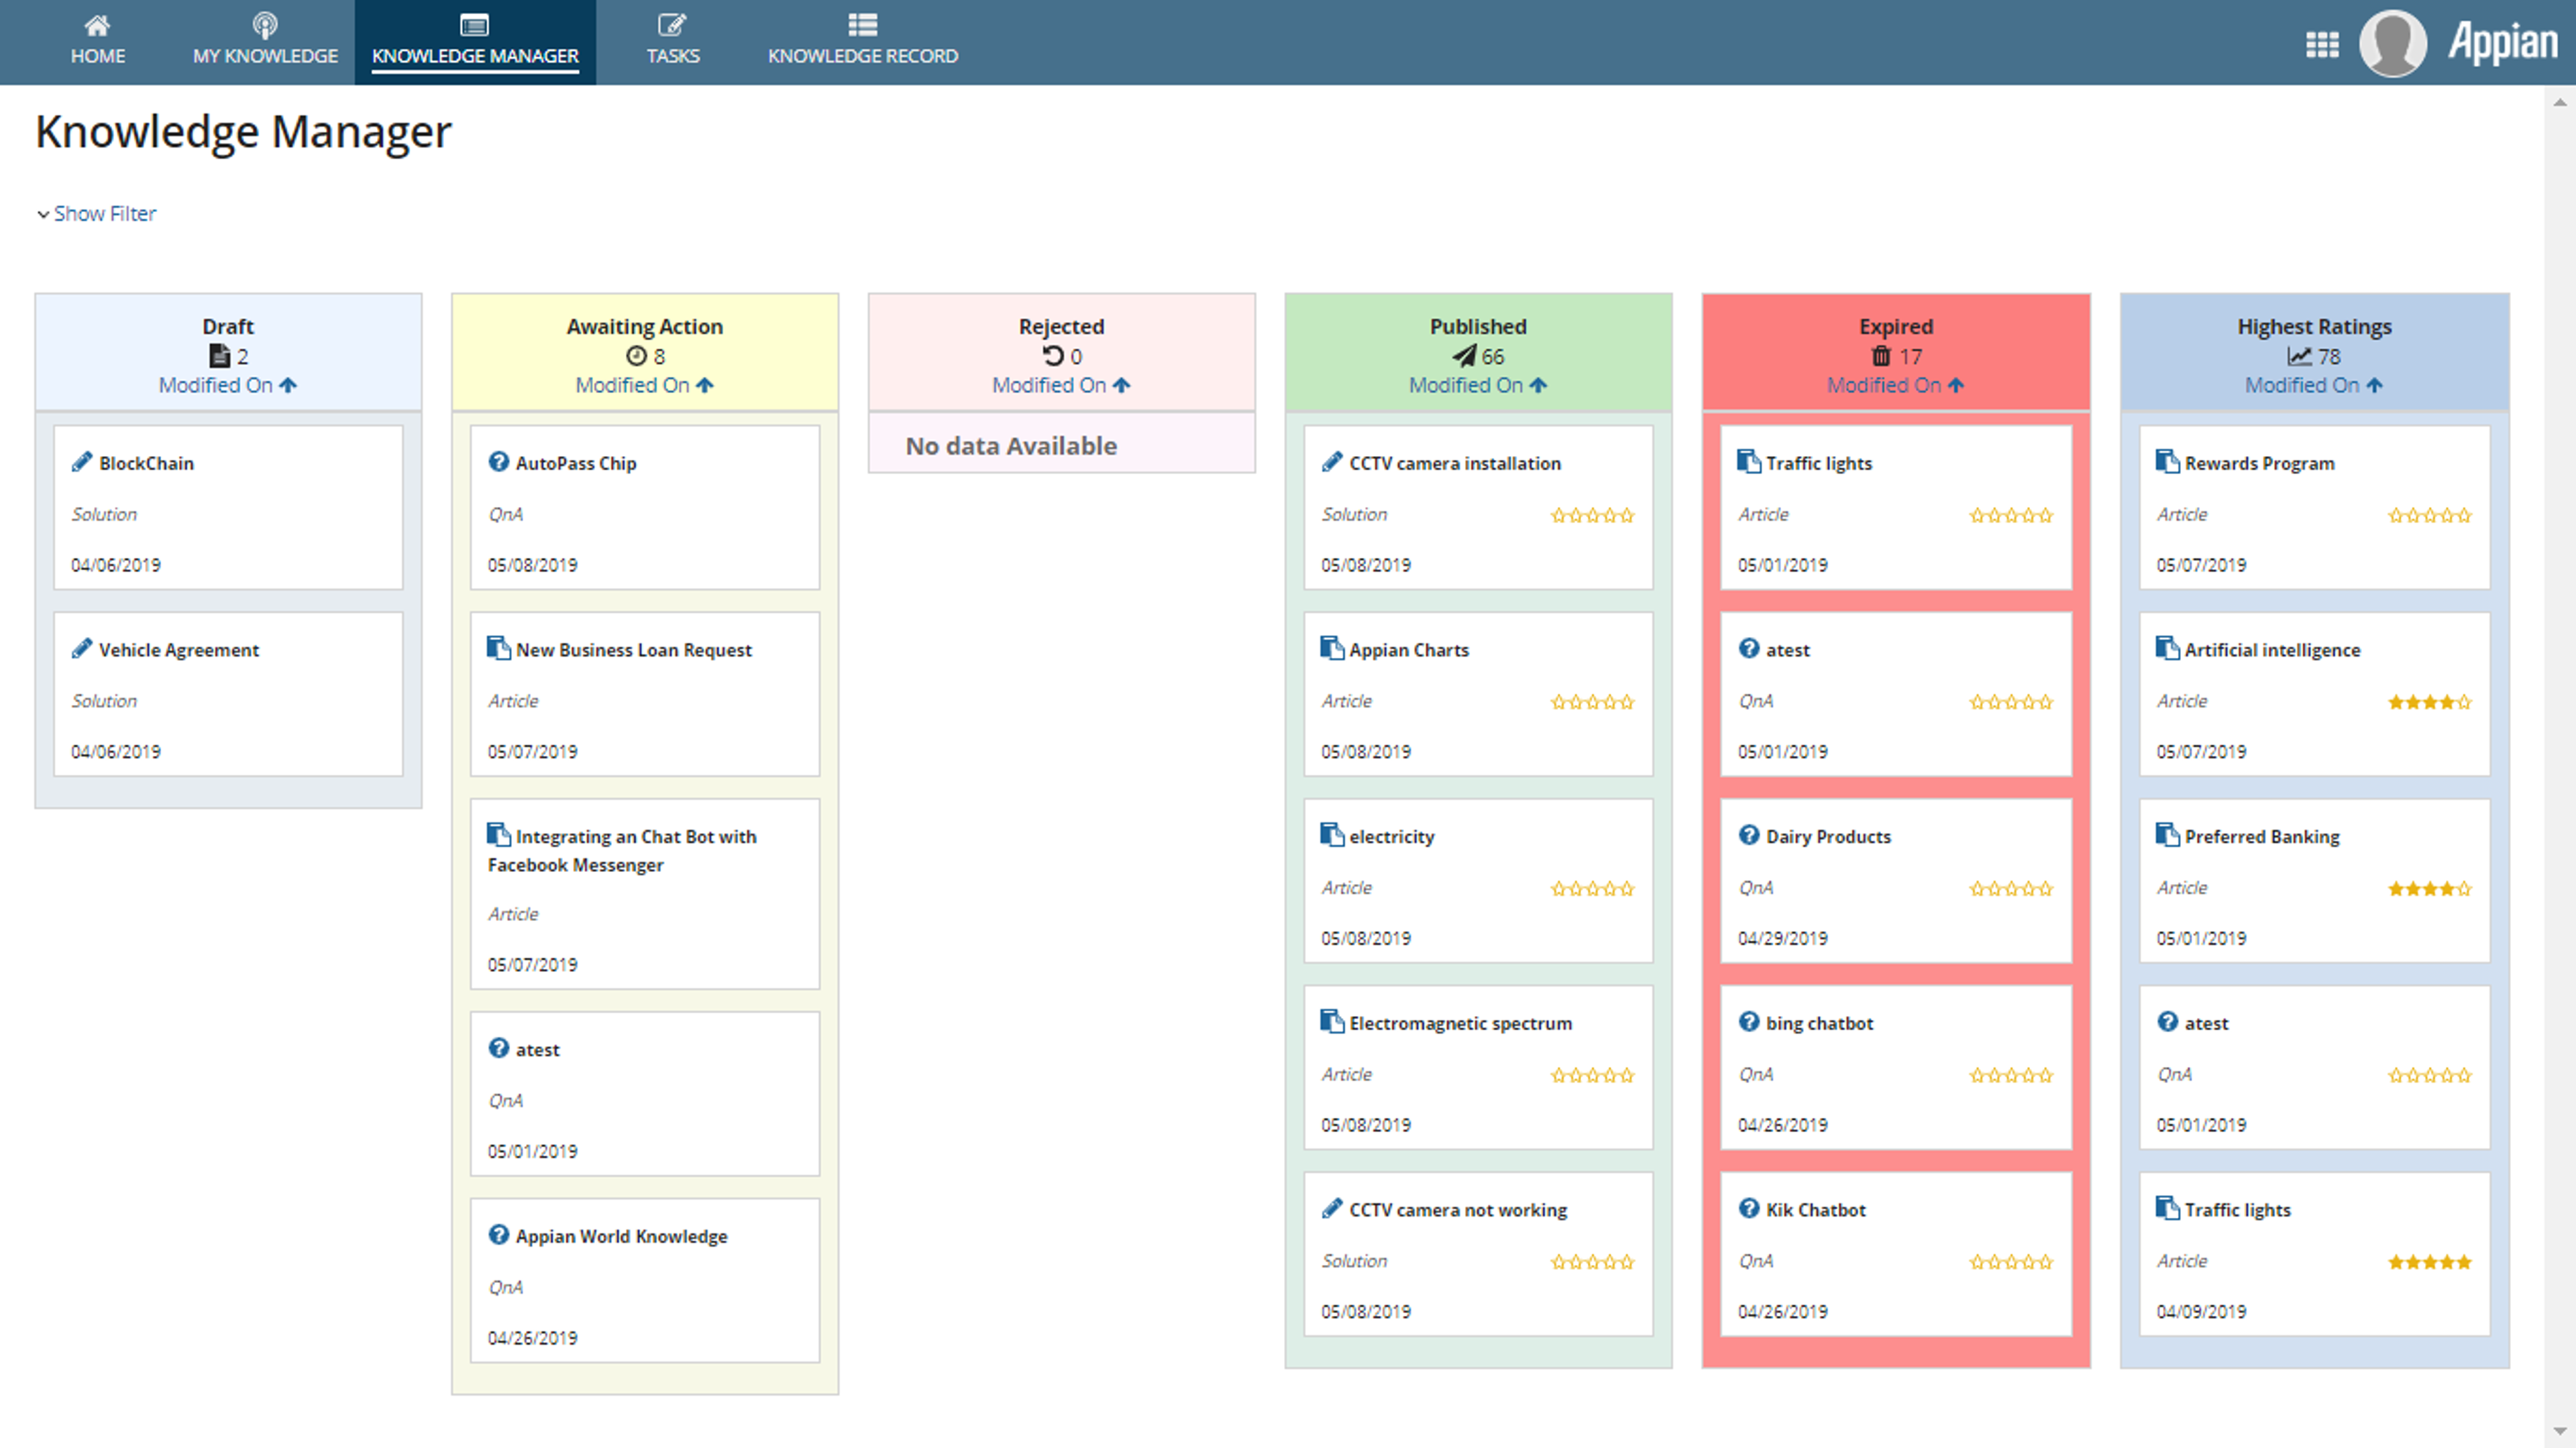Click the Appian logo
2576x1448 pixels.
(2502, 43)
